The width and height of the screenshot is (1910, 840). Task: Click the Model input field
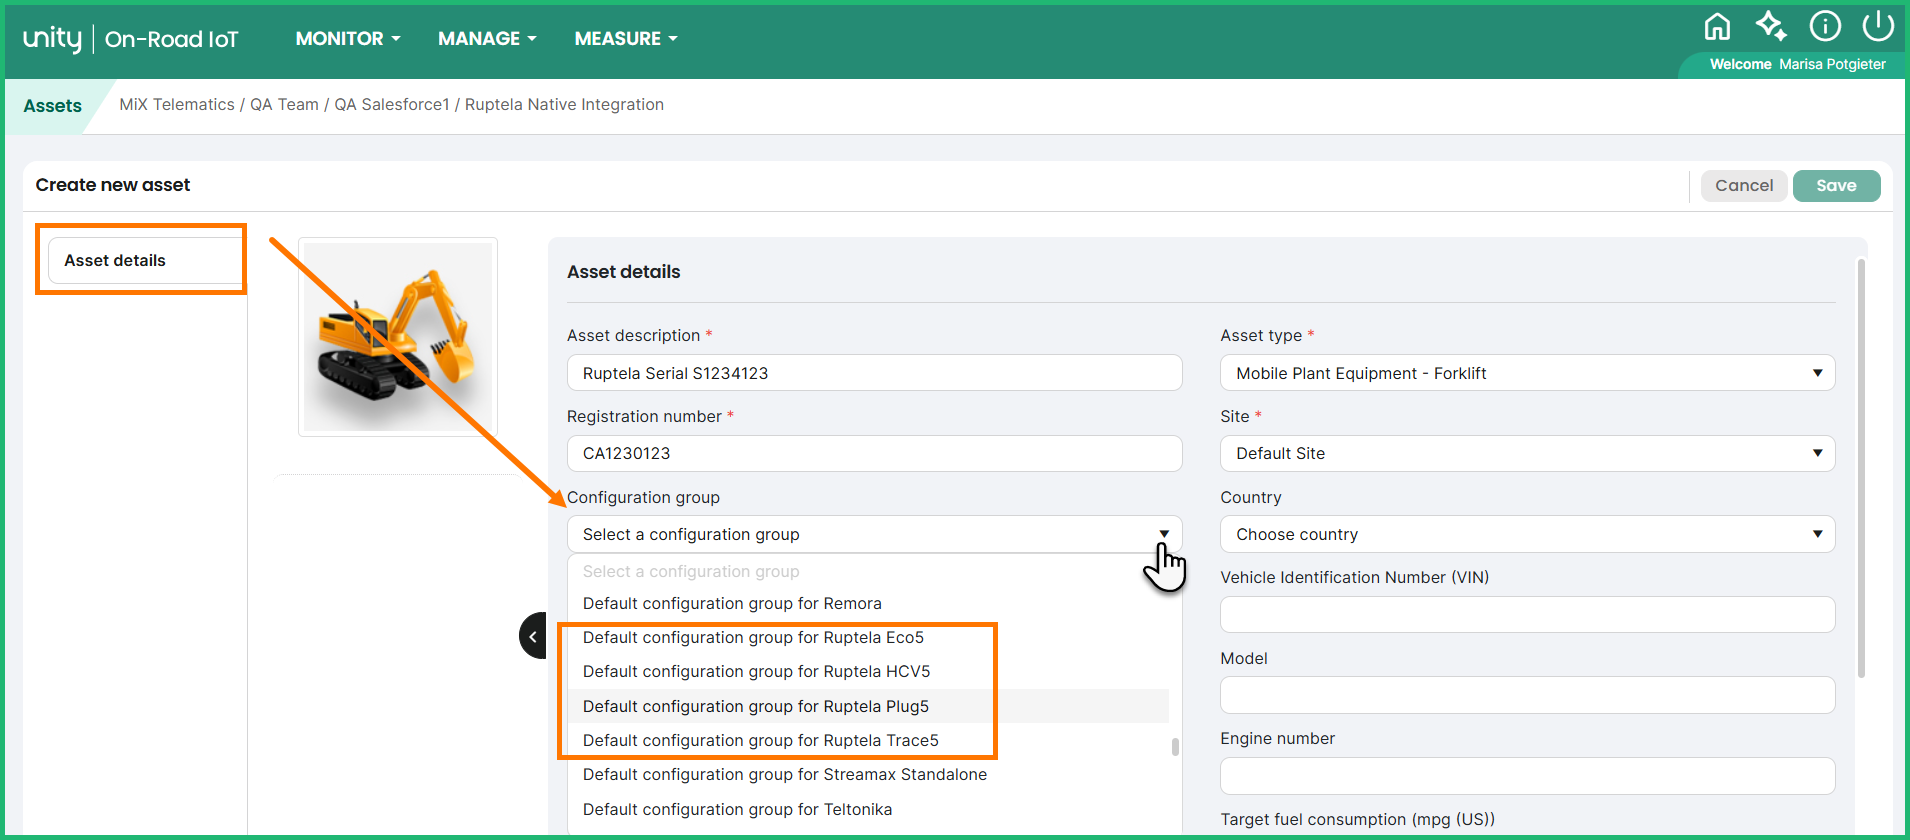click(x=1527, y=695)
